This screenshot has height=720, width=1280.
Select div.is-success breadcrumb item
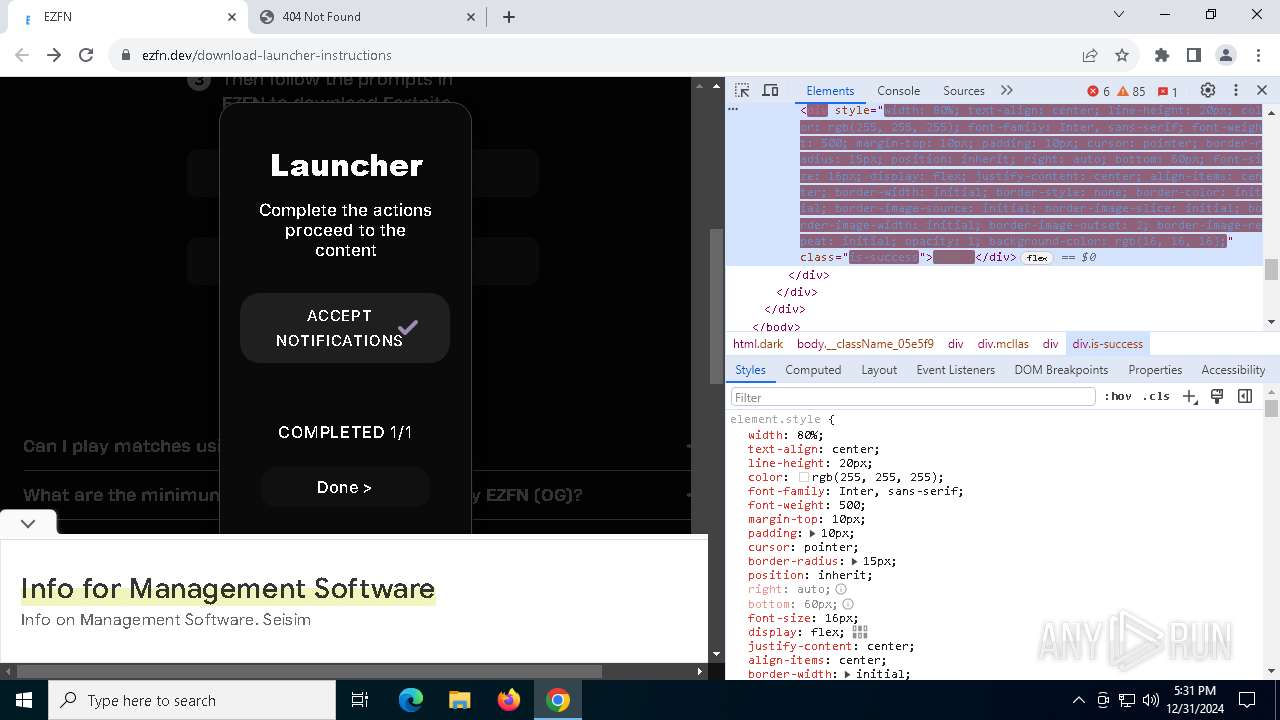point(1107,344)
